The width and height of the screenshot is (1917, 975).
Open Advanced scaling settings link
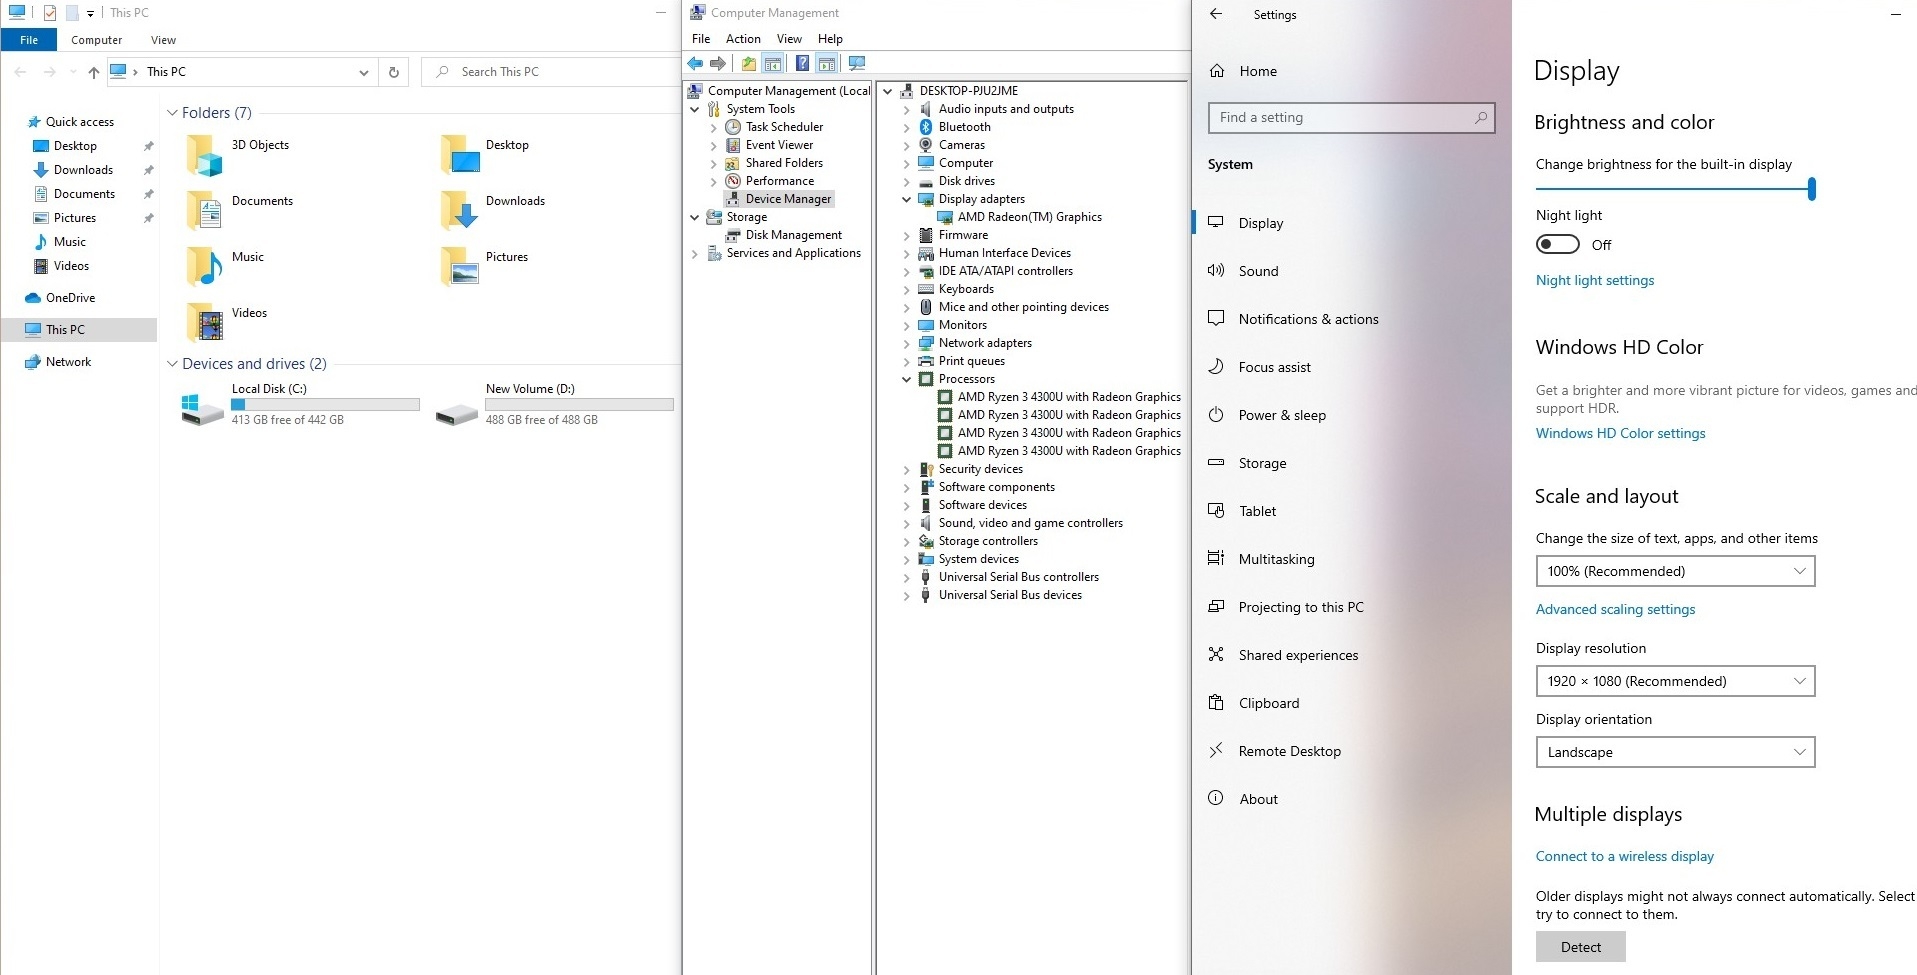tap(1615, 609)
